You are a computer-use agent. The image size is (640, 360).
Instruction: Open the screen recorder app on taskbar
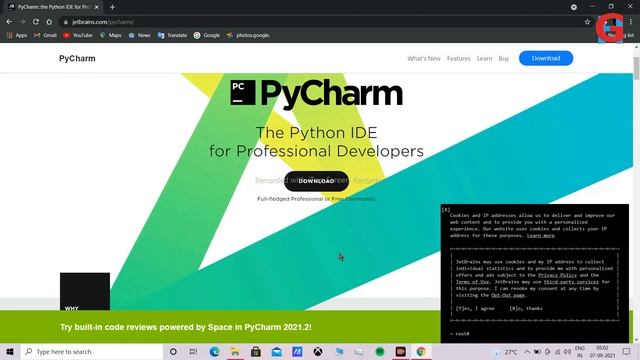point(400,351)
